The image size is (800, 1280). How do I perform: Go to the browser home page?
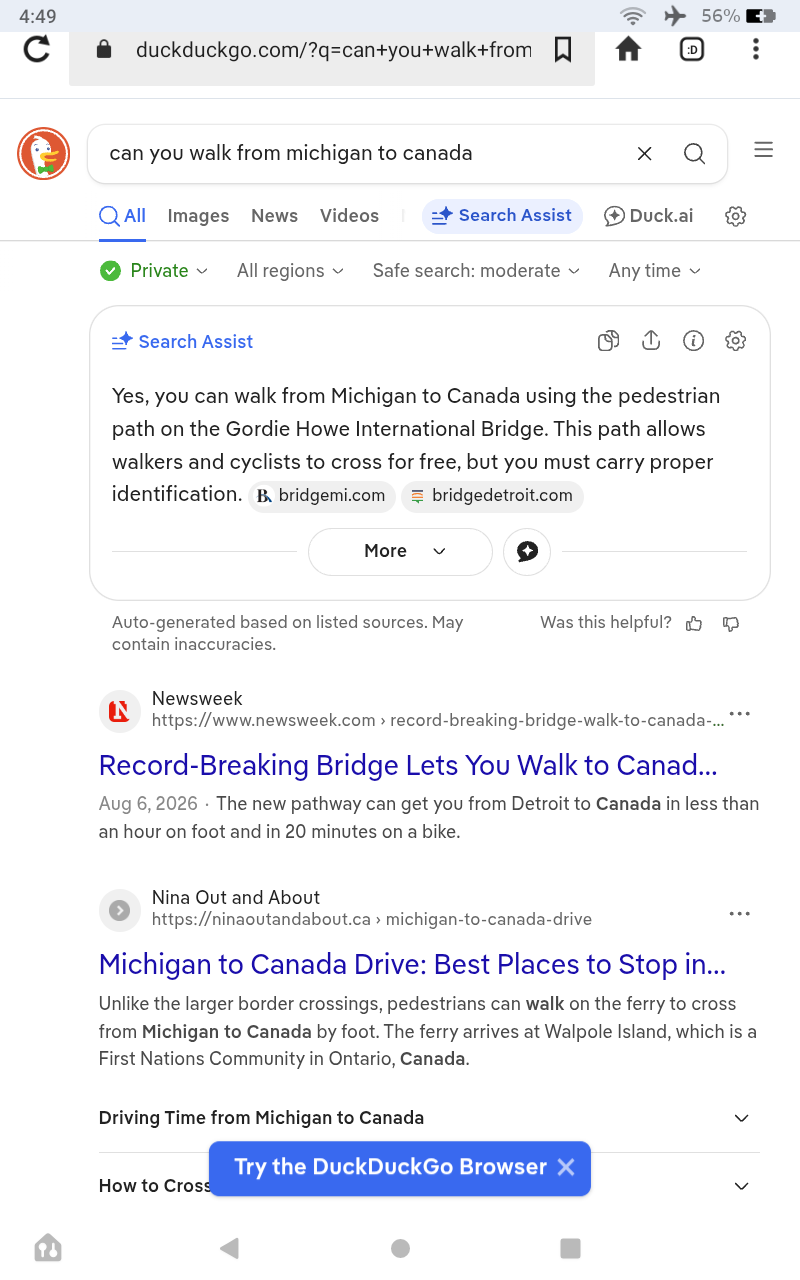point(628,49)
